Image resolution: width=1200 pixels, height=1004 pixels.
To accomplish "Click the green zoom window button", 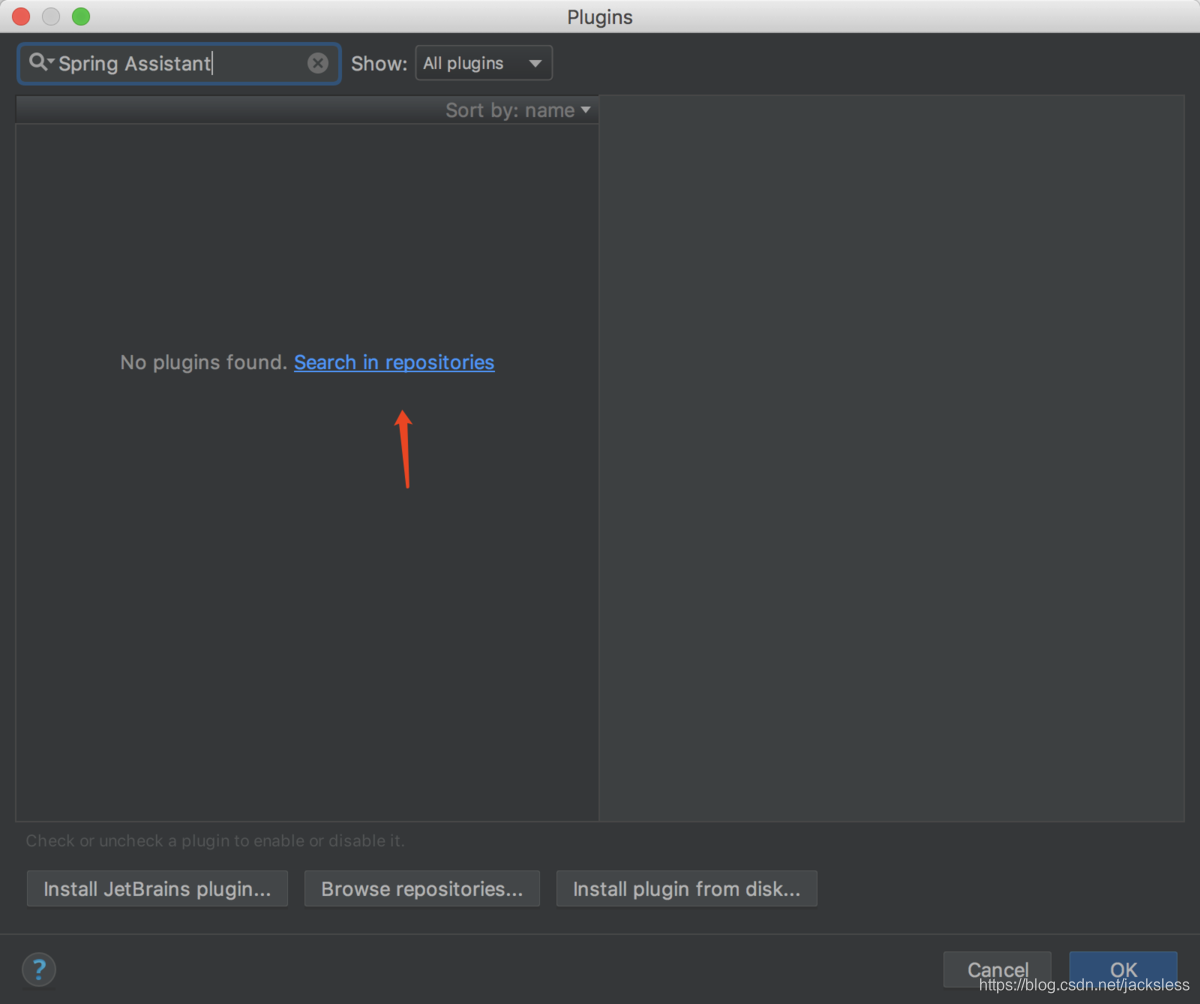I will (81, 16).
